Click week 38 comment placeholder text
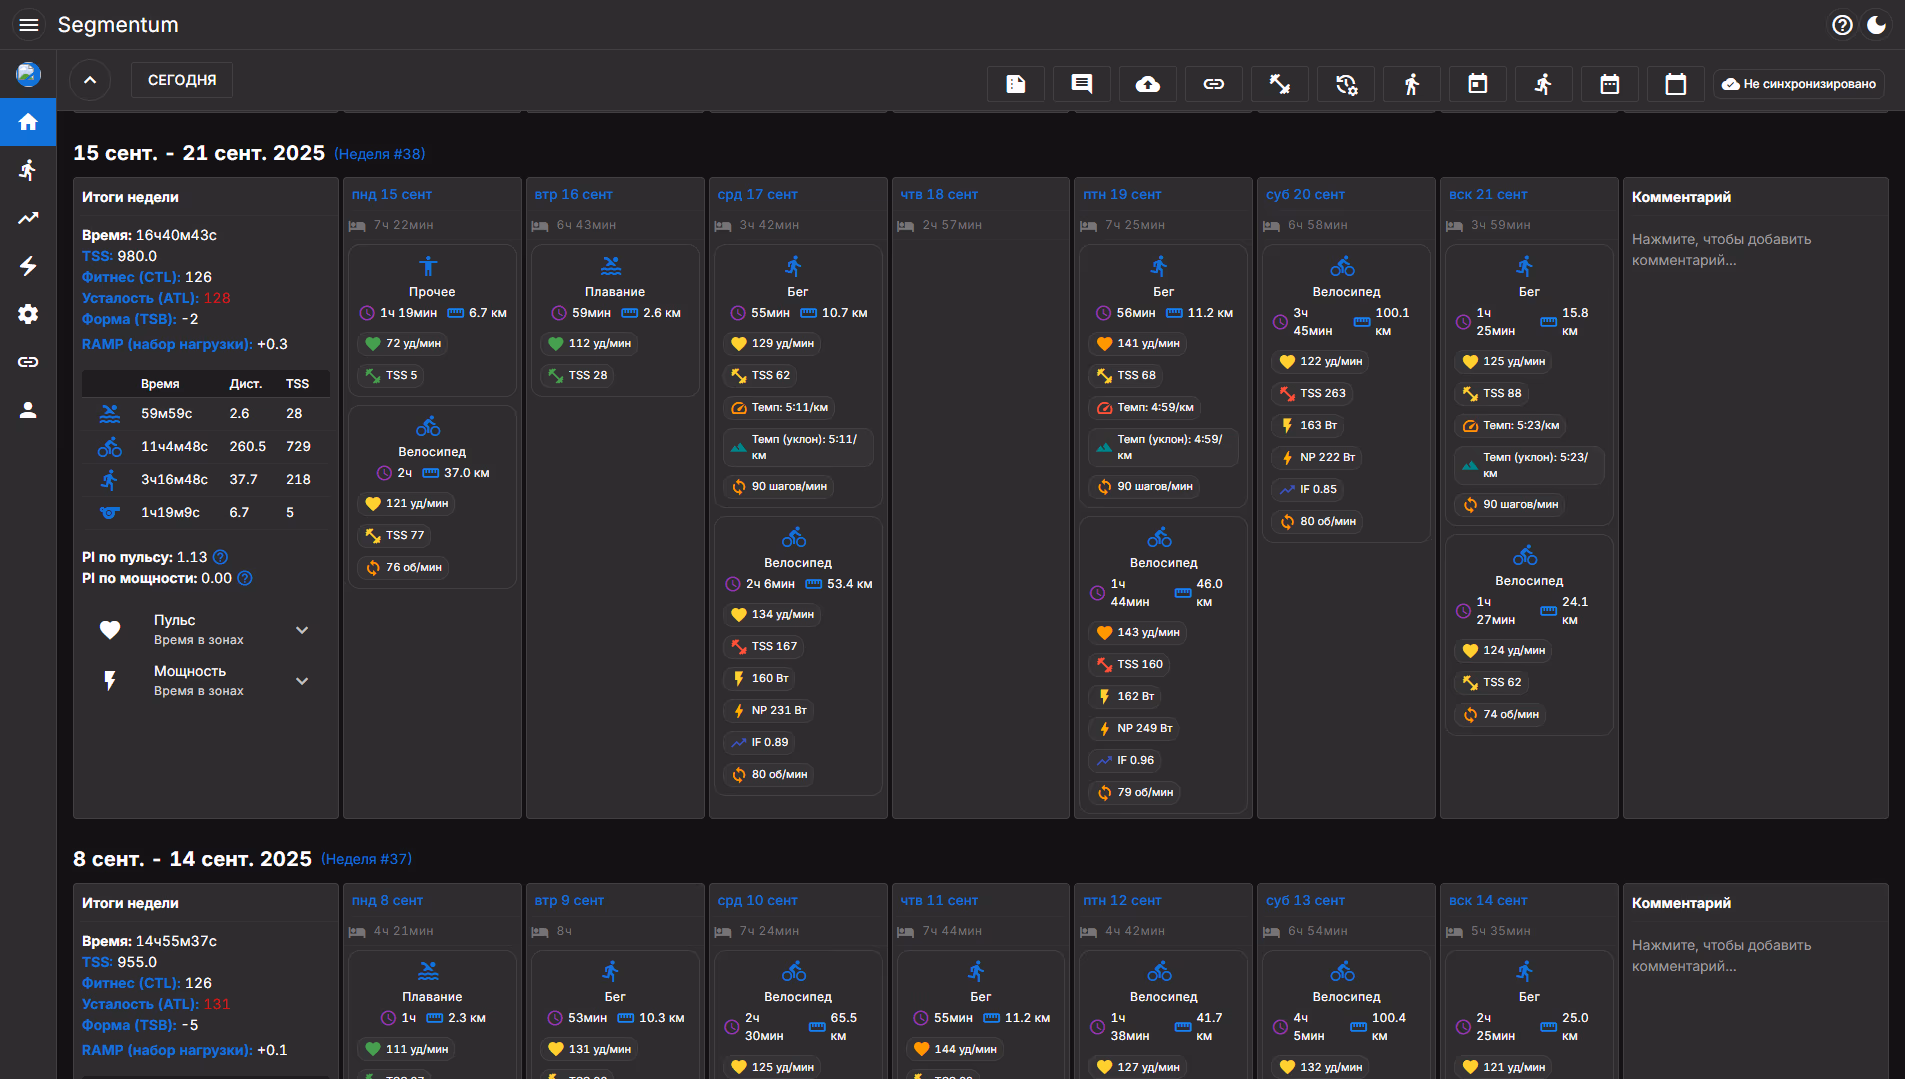This screenshot has width=1905, height=1079. pos(1721,250)
